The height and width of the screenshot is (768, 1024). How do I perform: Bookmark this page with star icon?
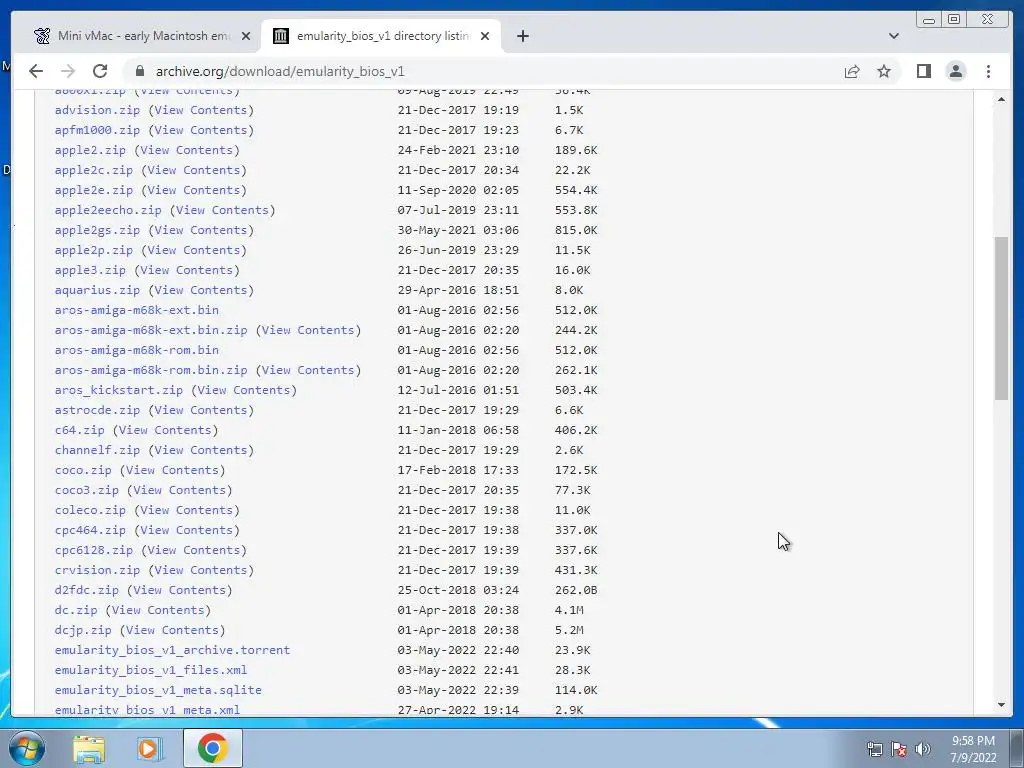[884, 71]
